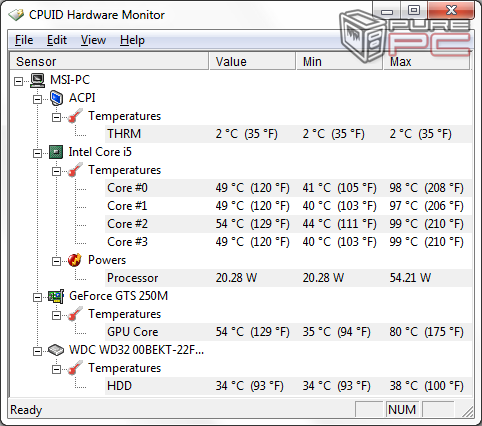Click the Intel Core i5 chip icon
This screenshot has width=482, height=426.
coord(56,152)
